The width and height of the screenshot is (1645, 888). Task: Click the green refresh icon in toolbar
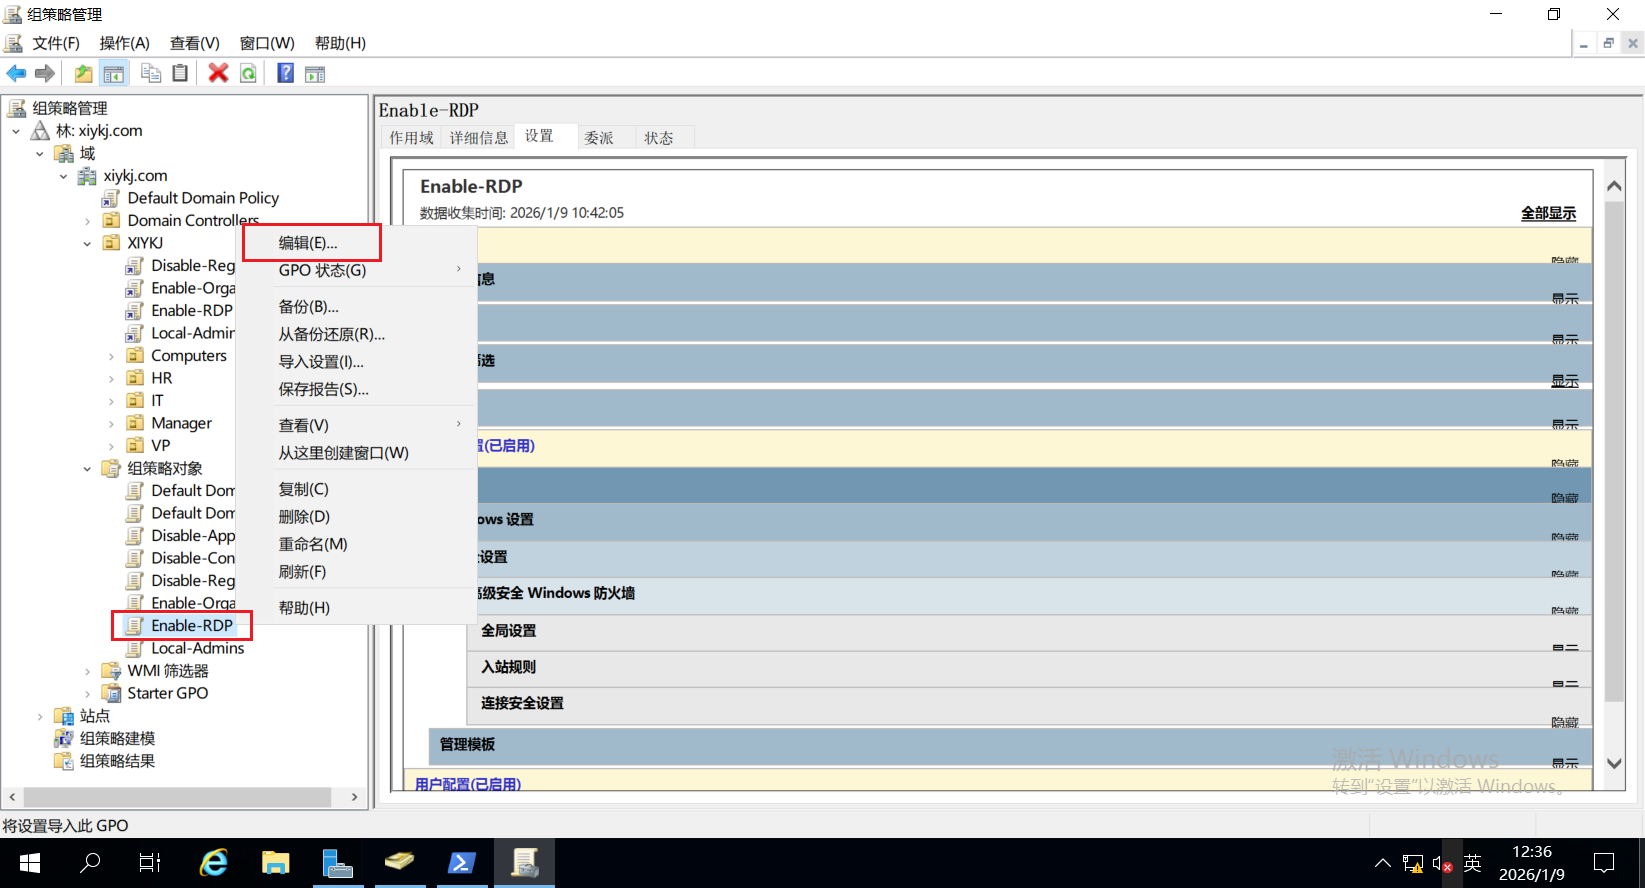[248, 73]
